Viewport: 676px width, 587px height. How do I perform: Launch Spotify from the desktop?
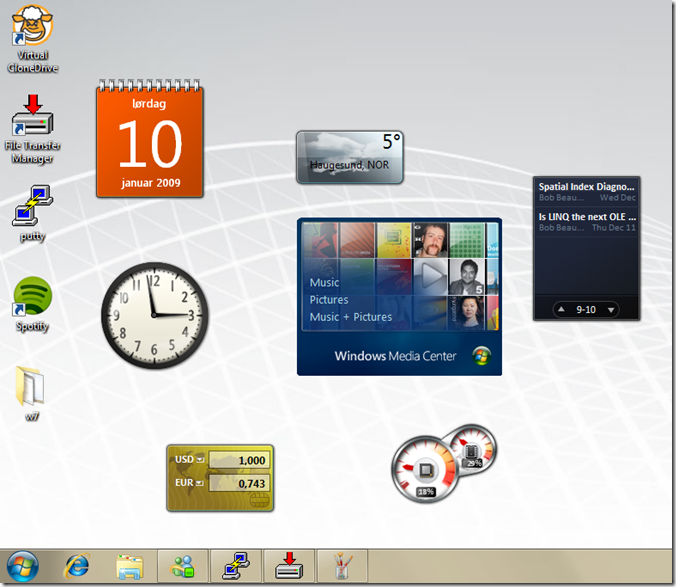tap(32, 300)
